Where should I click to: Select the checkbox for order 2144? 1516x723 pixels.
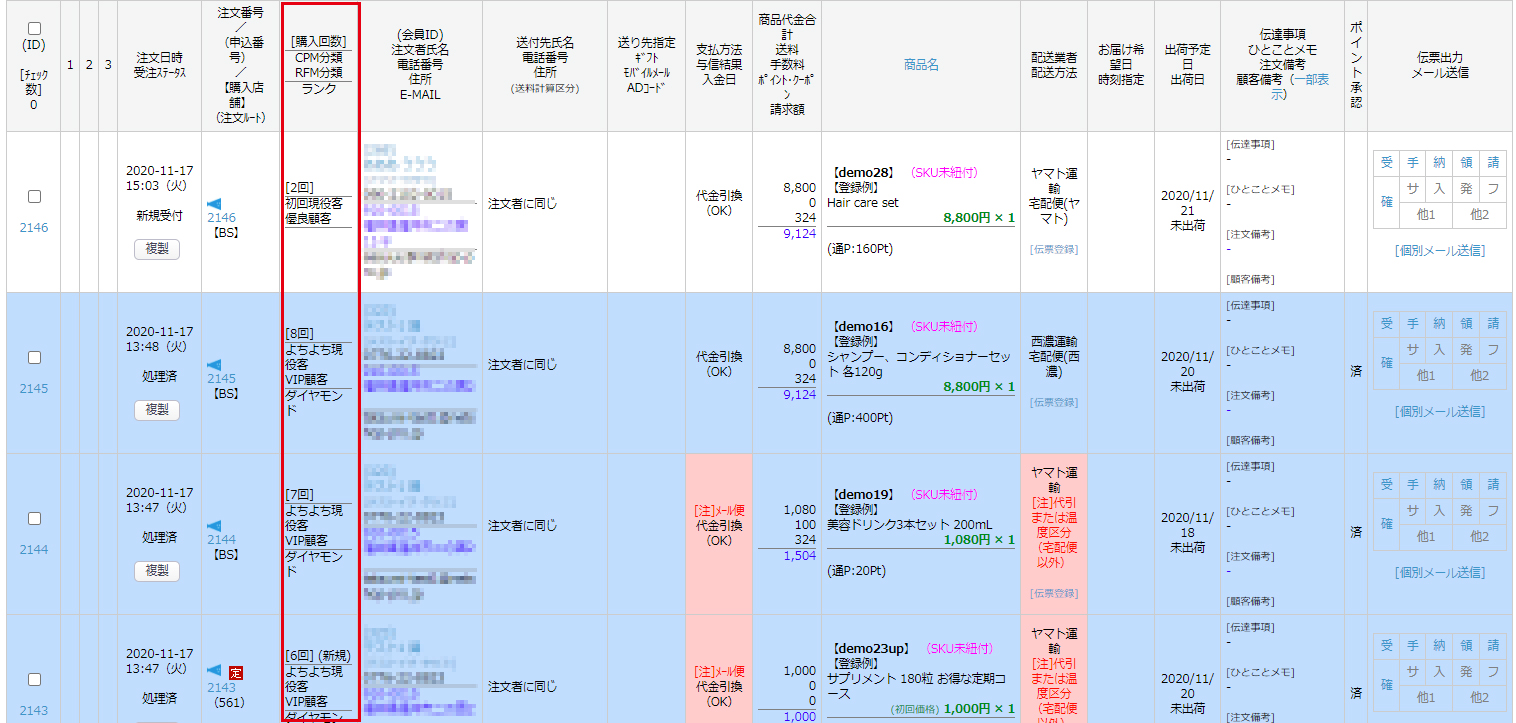pyautogui.click(x=34, y=518)
